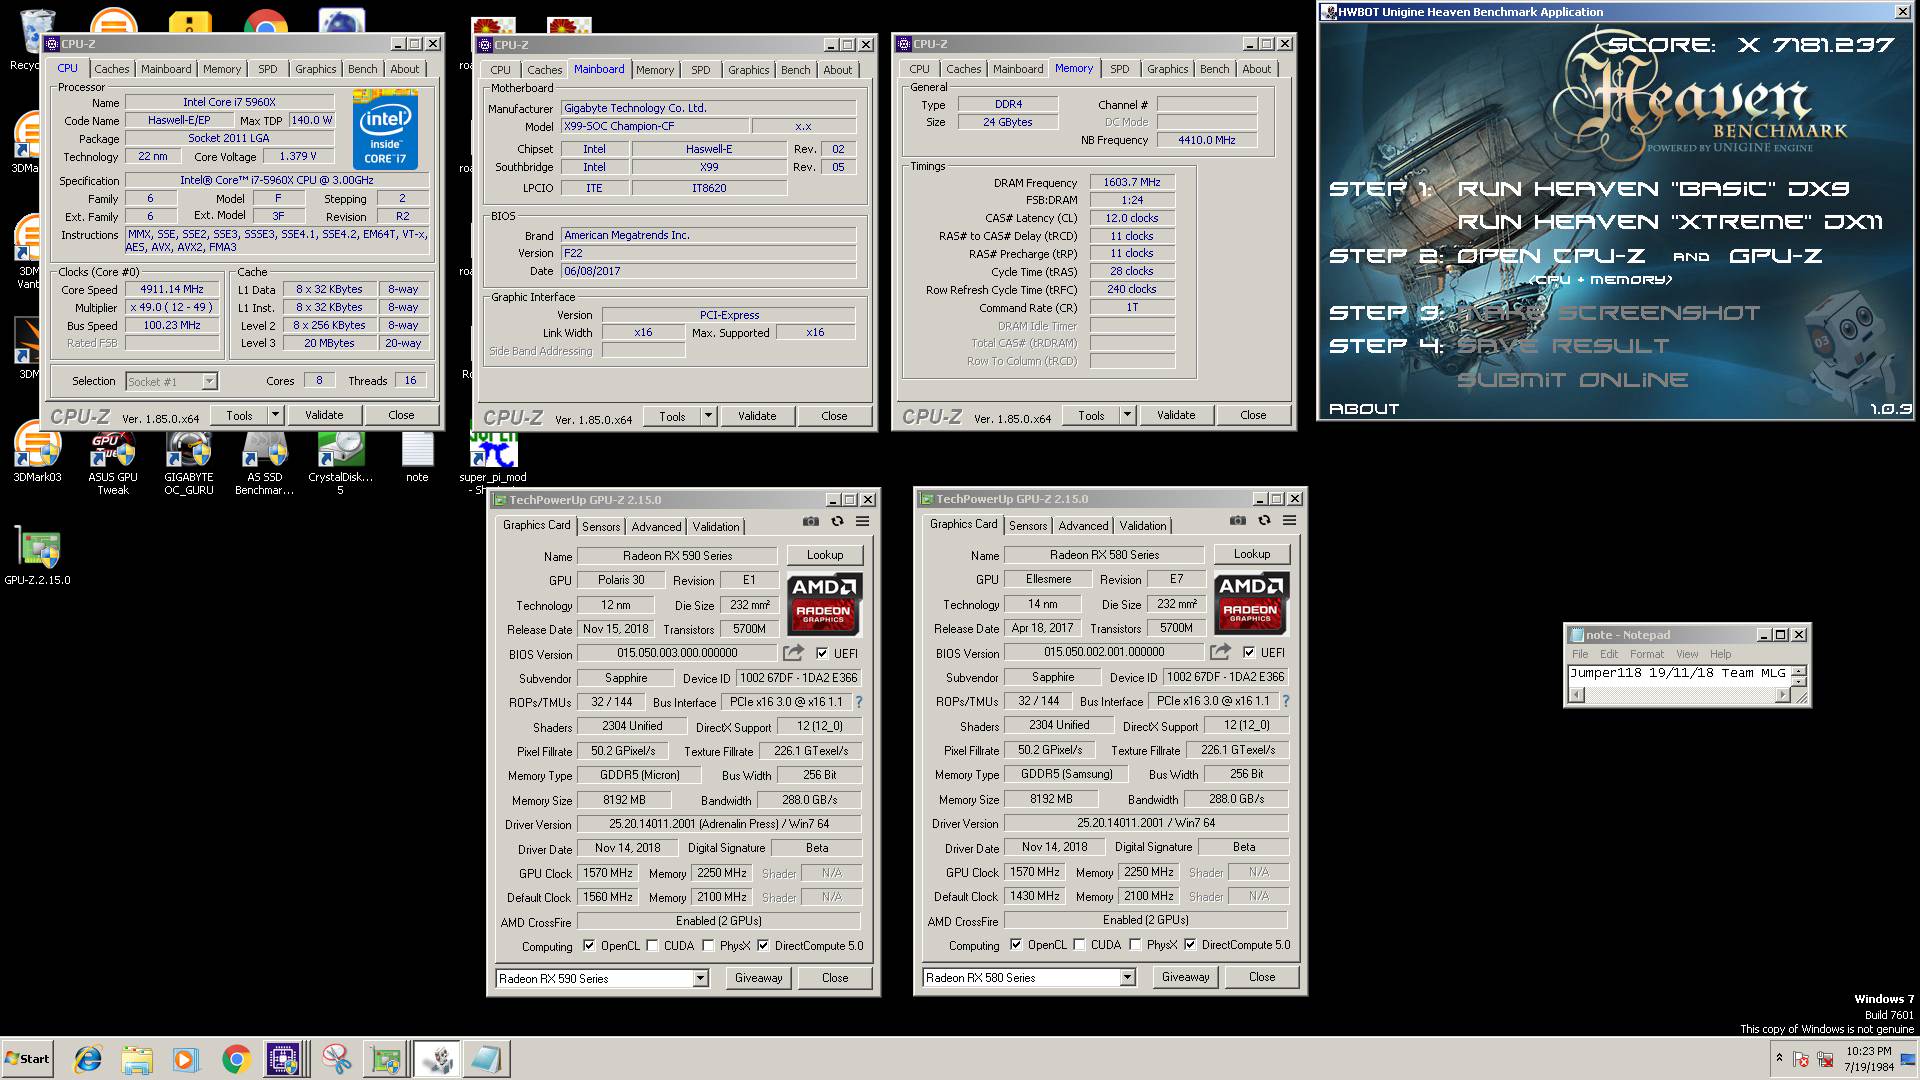Click the BIOS save/share icon in RX 580 GPU-Z
The height and width of the screenshot is (1080, 1920).
click(x=1220, y=652)
